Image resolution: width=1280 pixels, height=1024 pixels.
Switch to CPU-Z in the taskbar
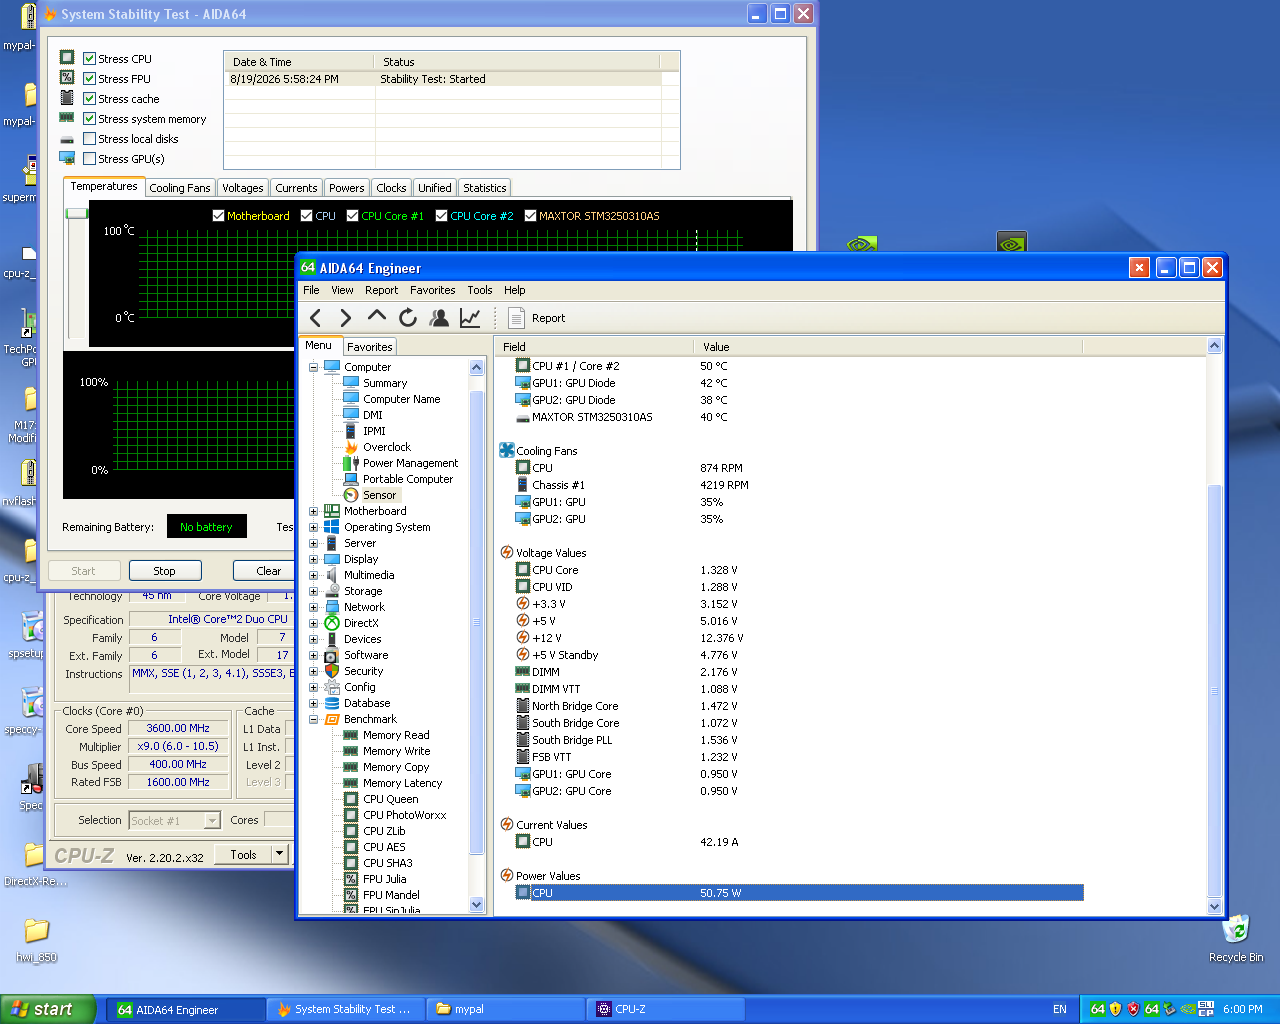pos(665,1009)
